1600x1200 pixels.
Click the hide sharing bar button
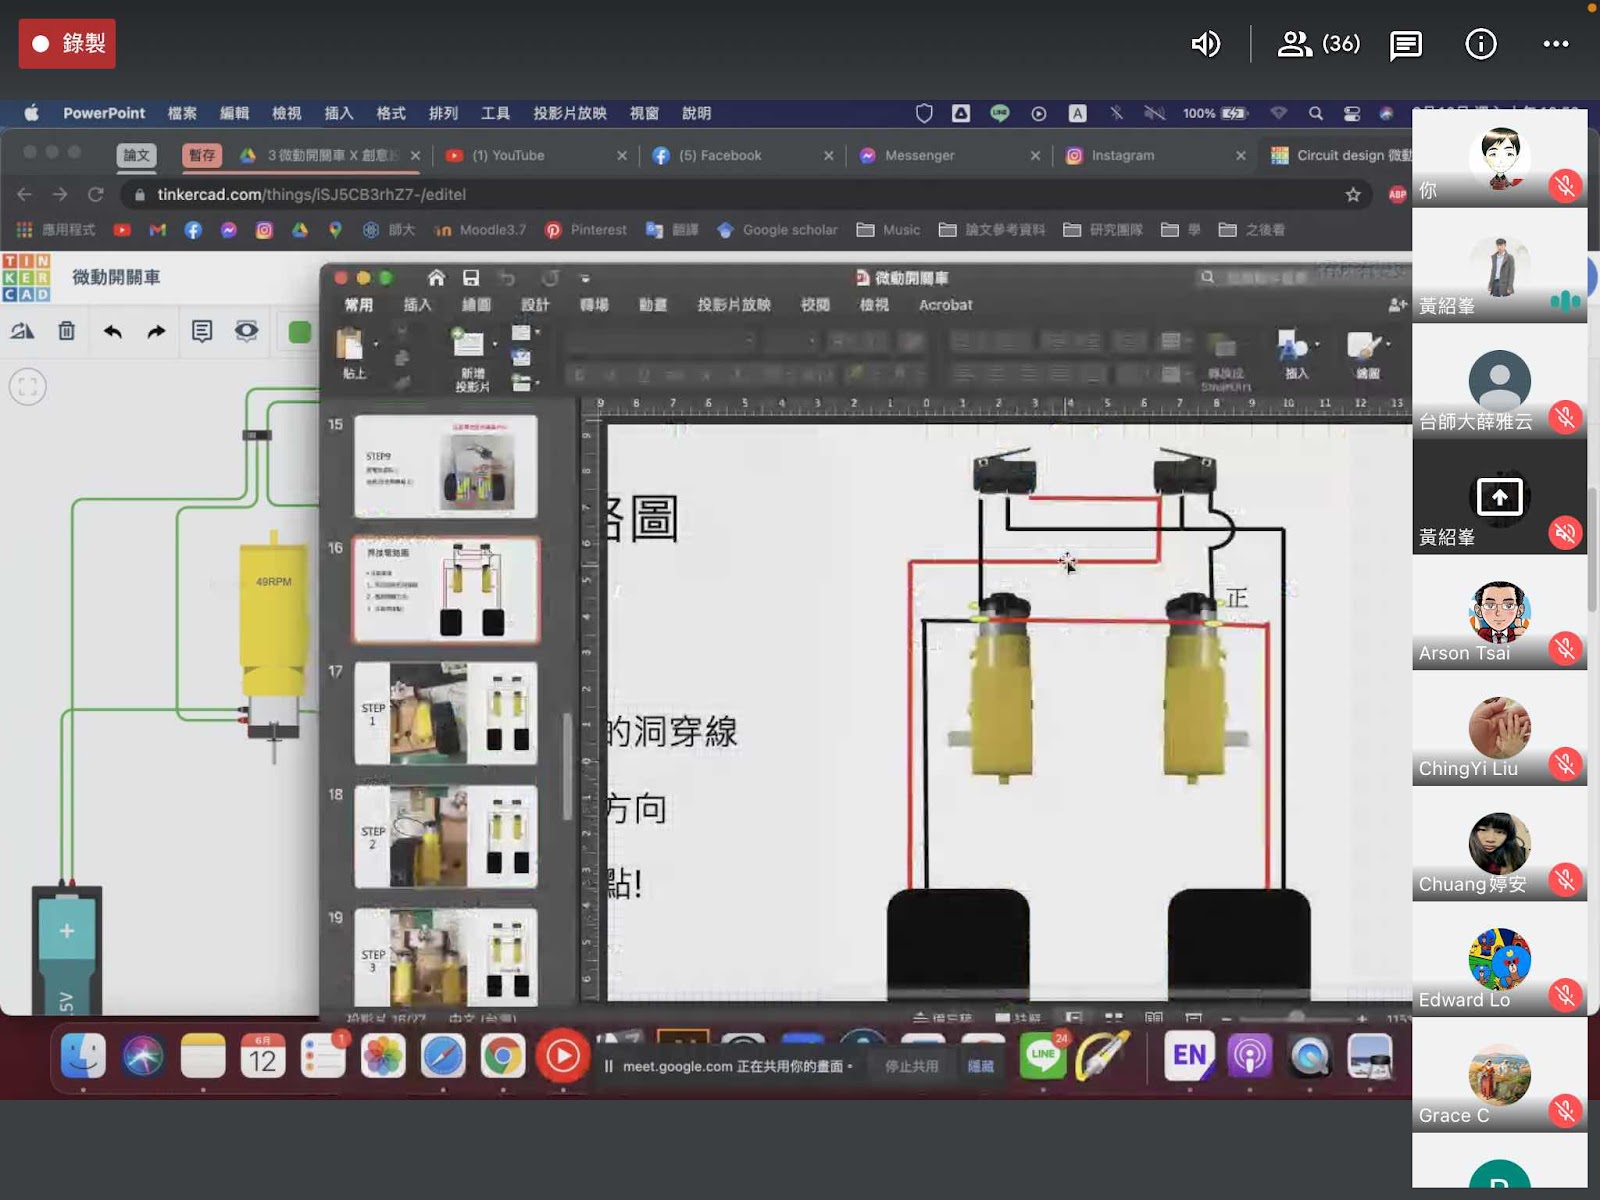click(980, 1066)
